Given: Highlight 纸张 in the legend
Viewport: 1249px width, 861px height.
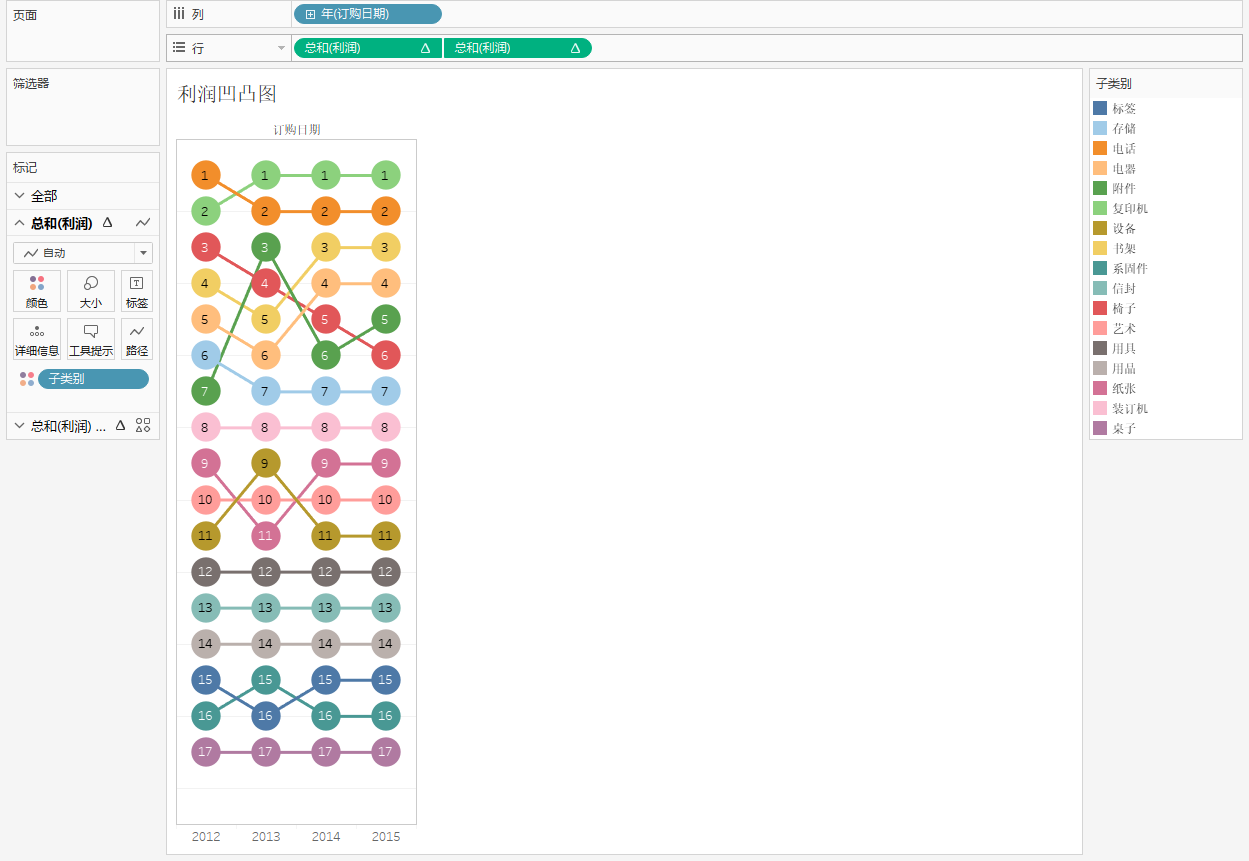Looking at the screenshot, I should coord(1124,388).
